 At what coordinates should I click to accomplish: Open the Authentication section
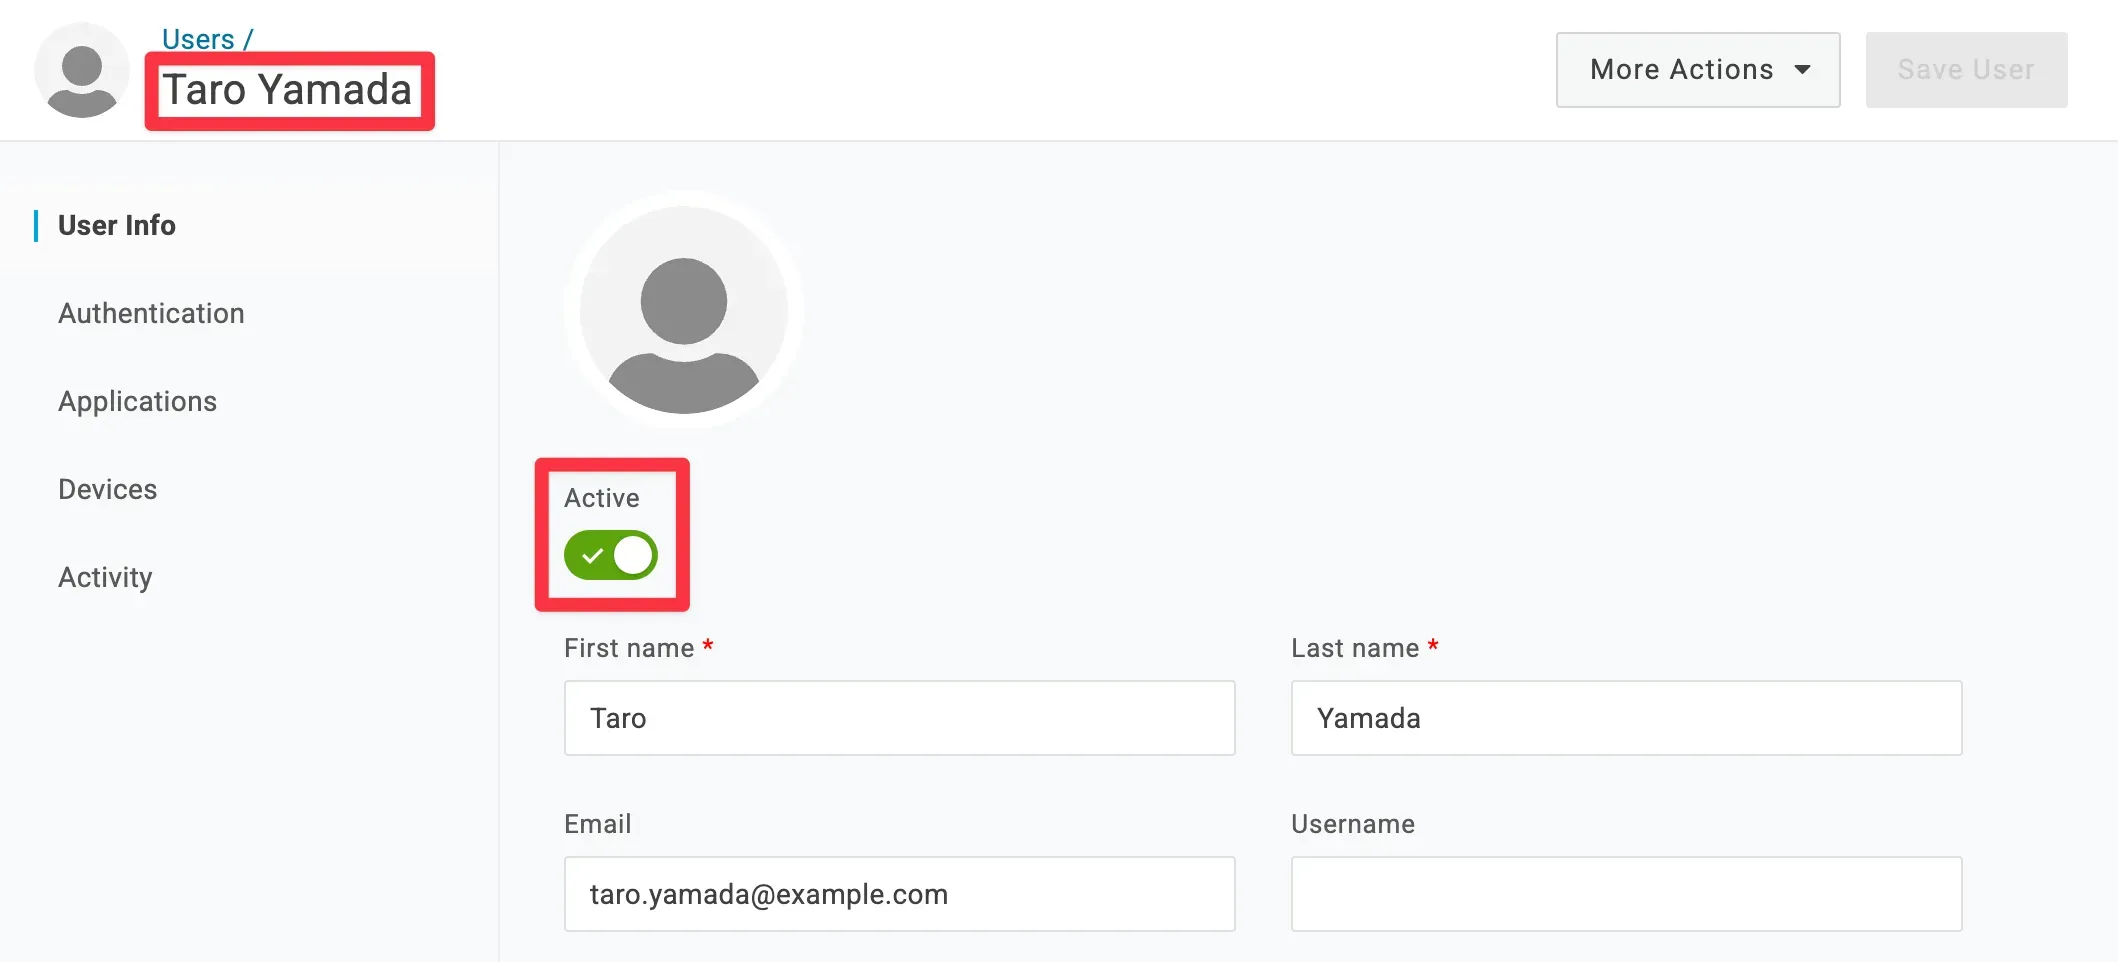(x=151, y=313)
